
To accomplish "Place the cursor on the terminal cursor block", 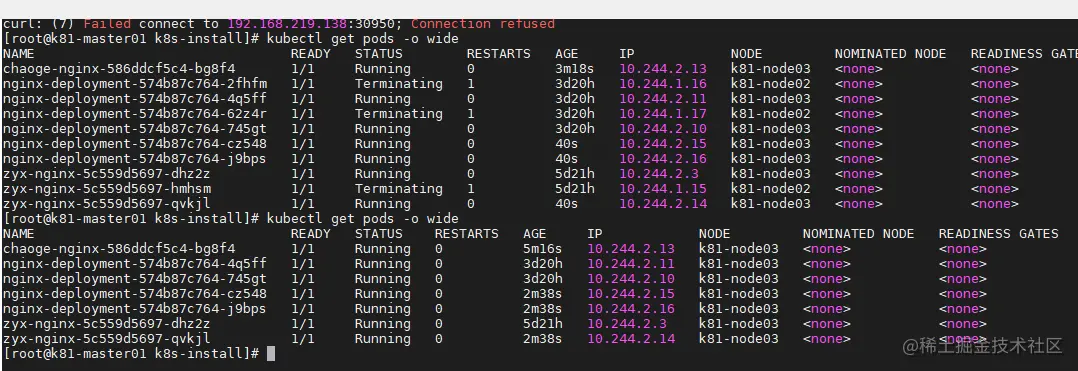I will 271,354.
